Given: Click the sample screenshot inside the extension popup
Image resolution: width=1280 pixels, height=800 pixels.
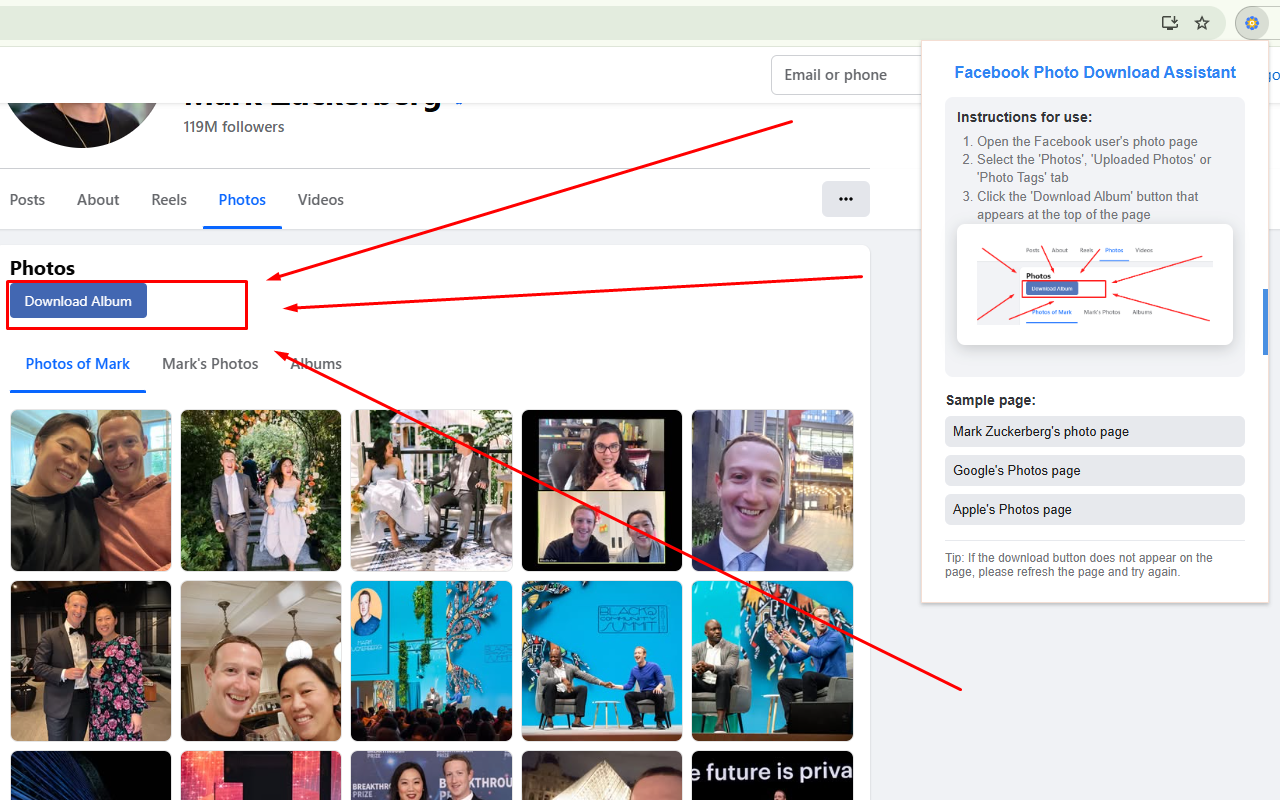Looking at the screenshot, I should [1094, 283].
